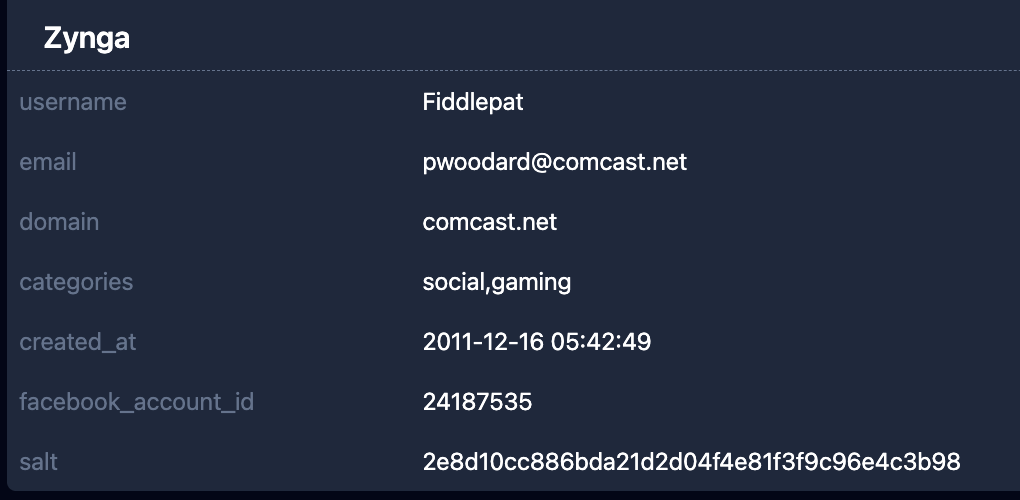Click the domain field label

[x=59, y=222]
